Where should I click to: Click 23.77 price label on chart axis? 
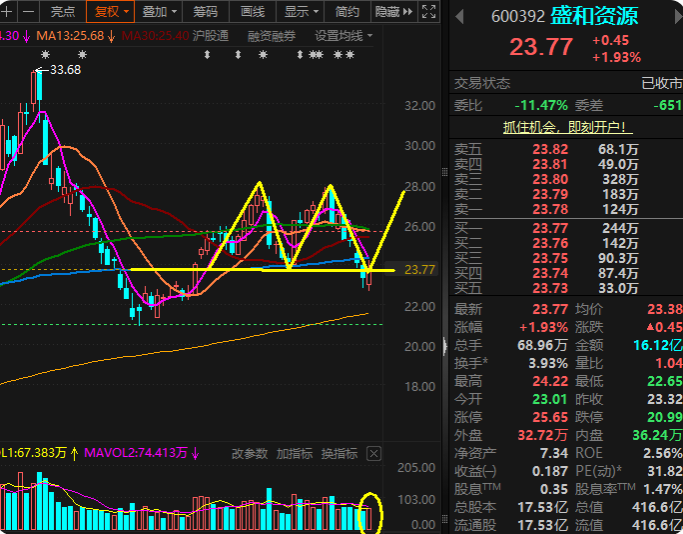click(x=419, y=270)
